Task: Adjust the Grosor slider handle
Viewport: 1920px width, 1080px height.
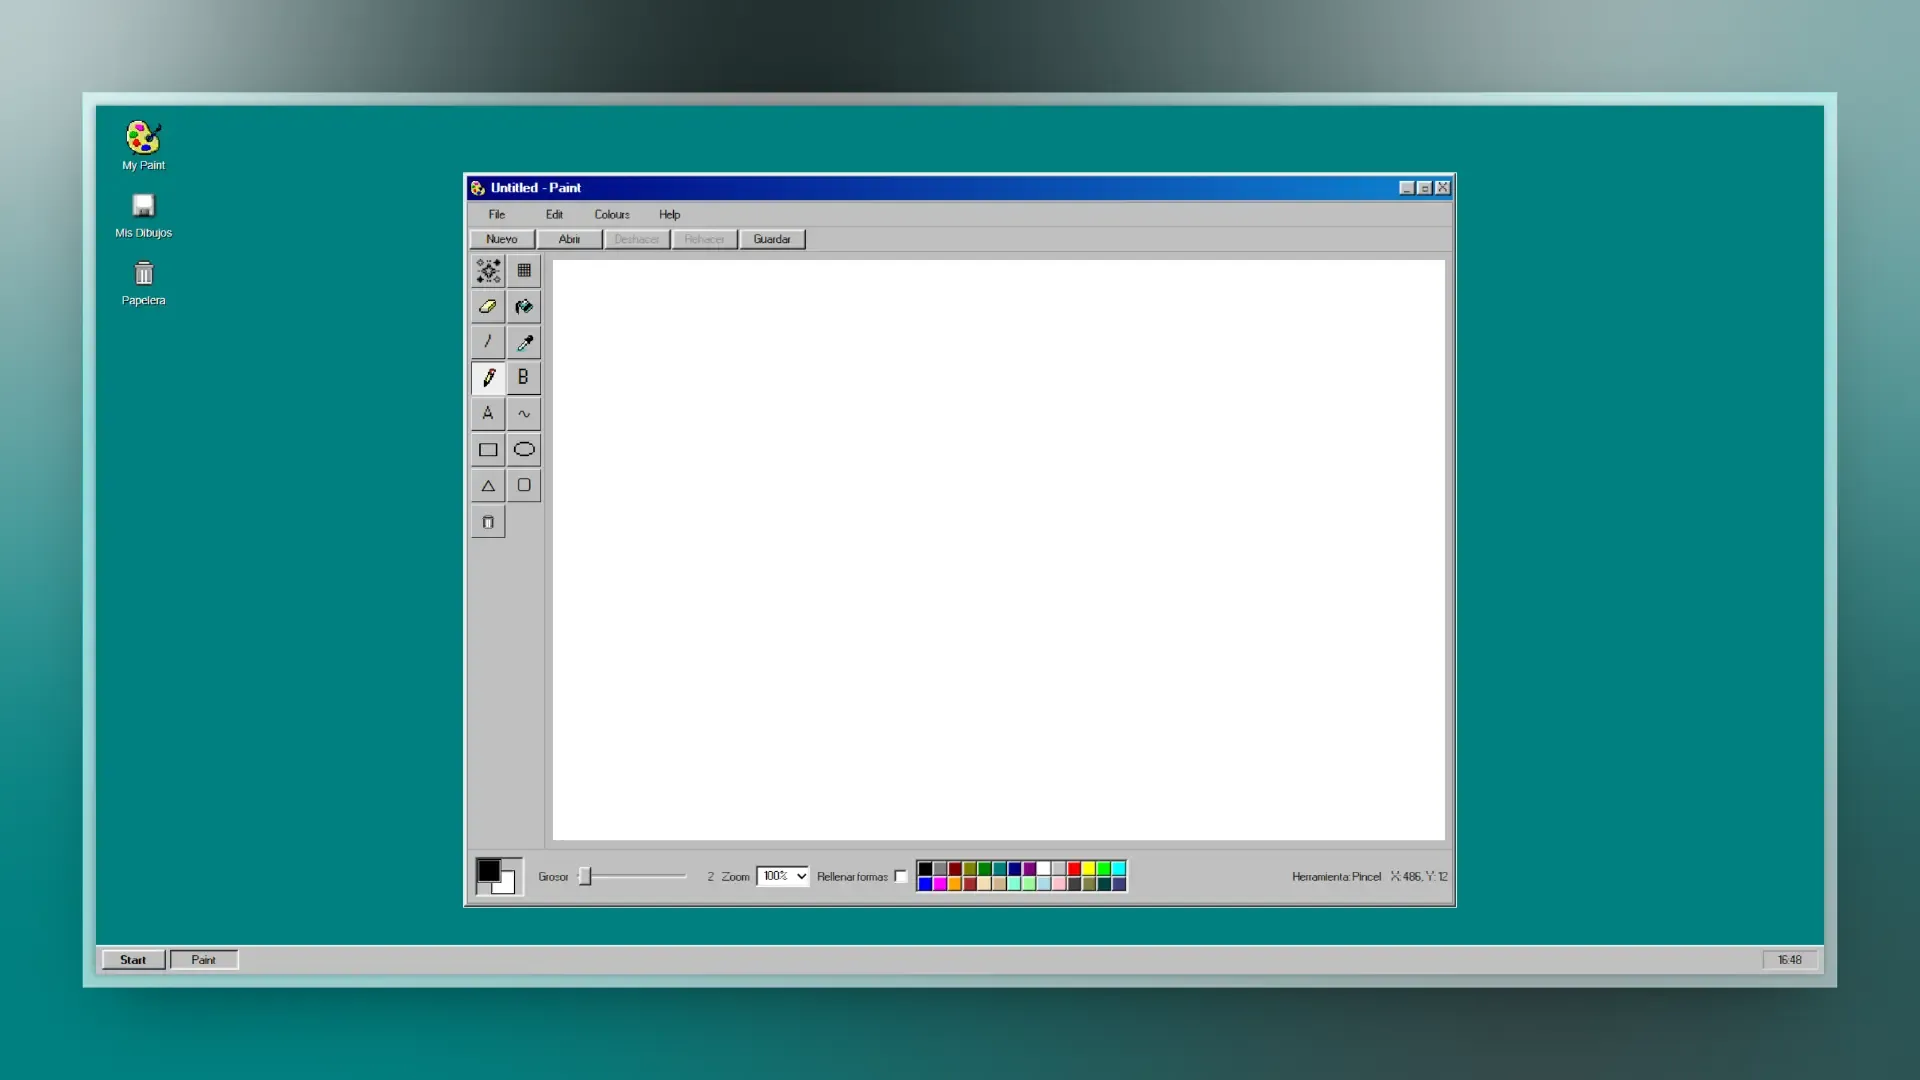Action: pyautogui.click(x=587, y=876)
